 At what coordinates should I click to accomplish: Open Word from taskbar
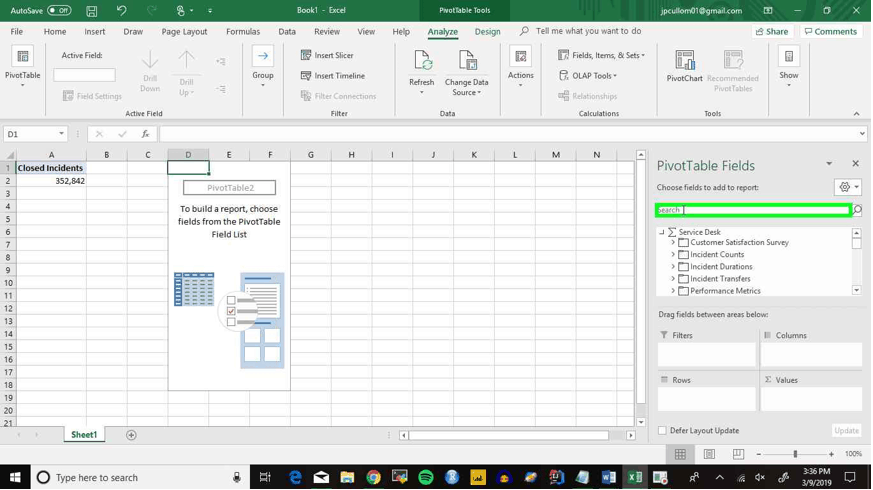tap(609, 477)
